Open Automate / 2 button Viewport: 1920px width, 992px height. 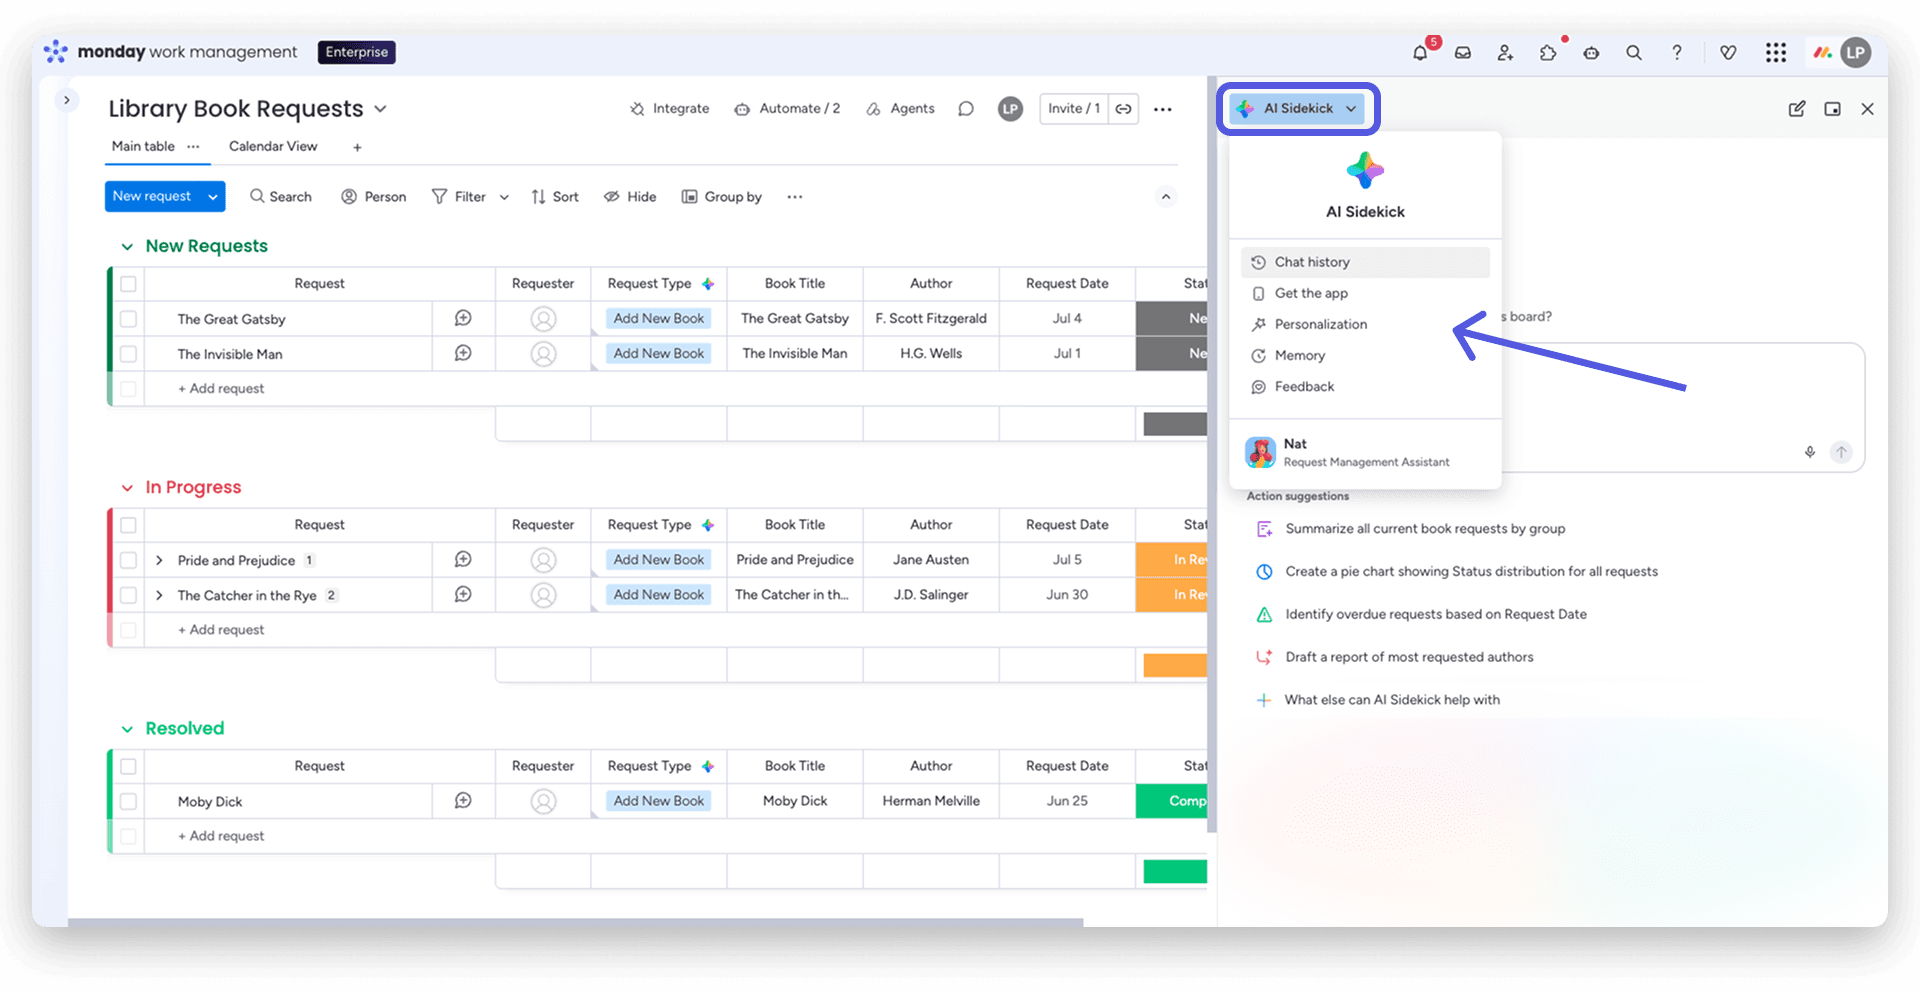787,109
